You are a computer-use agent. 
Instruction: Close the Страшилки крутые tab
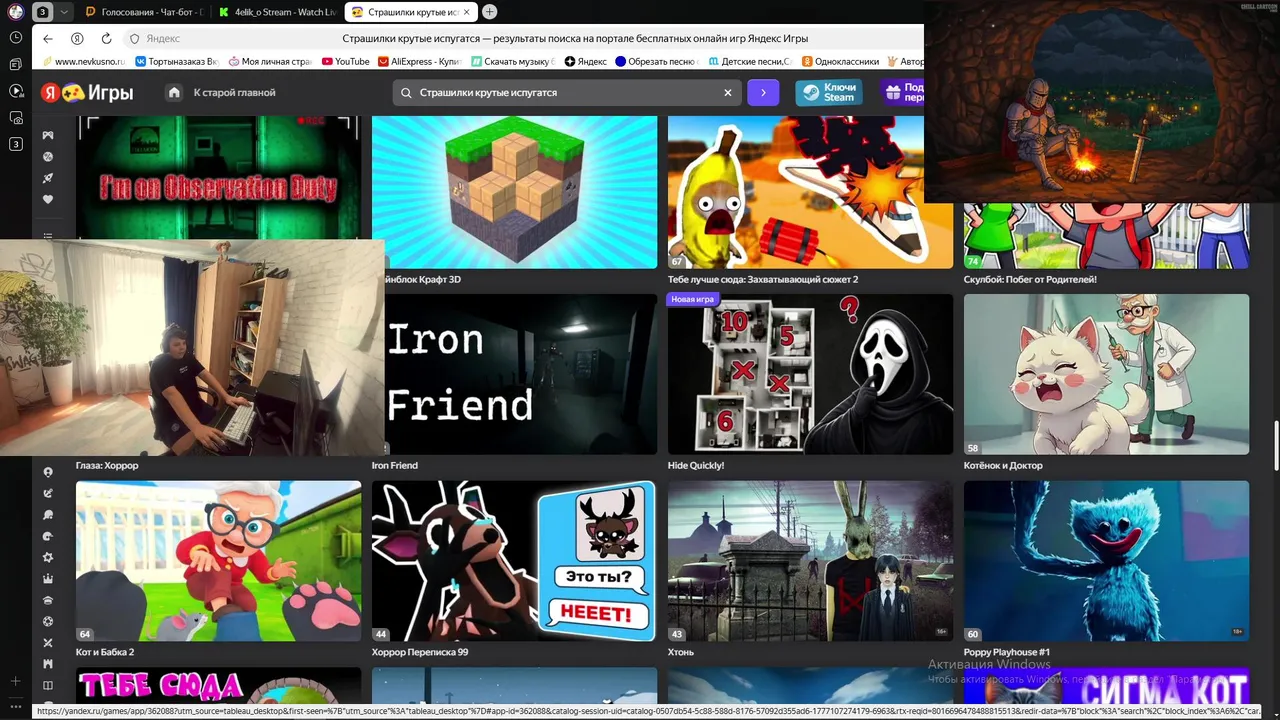(466, 12)
